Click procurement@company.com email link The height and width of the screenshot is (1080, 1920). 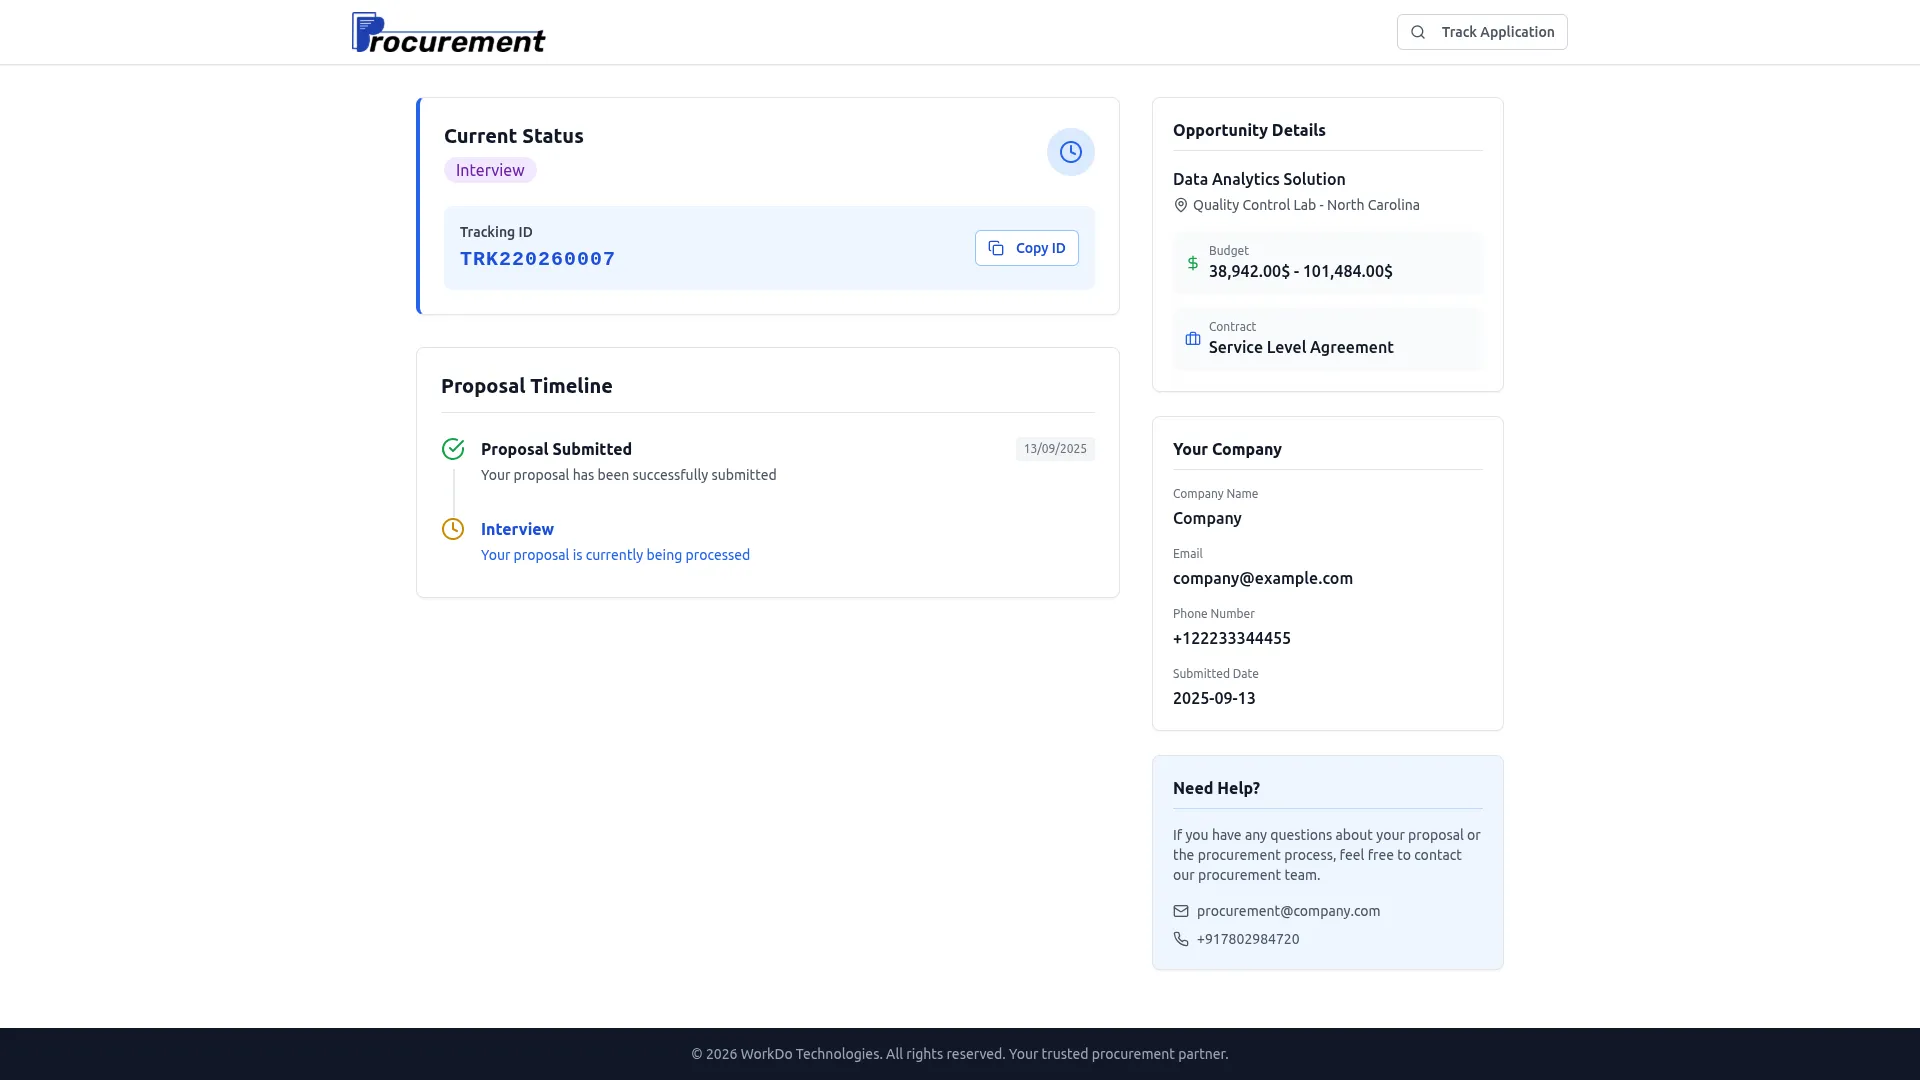point(1288,911)
